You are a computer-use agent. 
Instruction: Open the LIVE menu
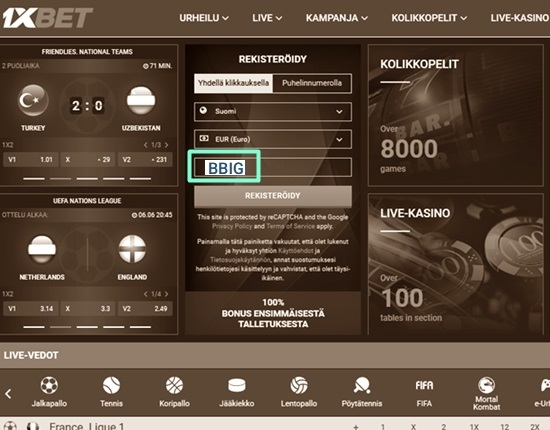click(267, 18)
